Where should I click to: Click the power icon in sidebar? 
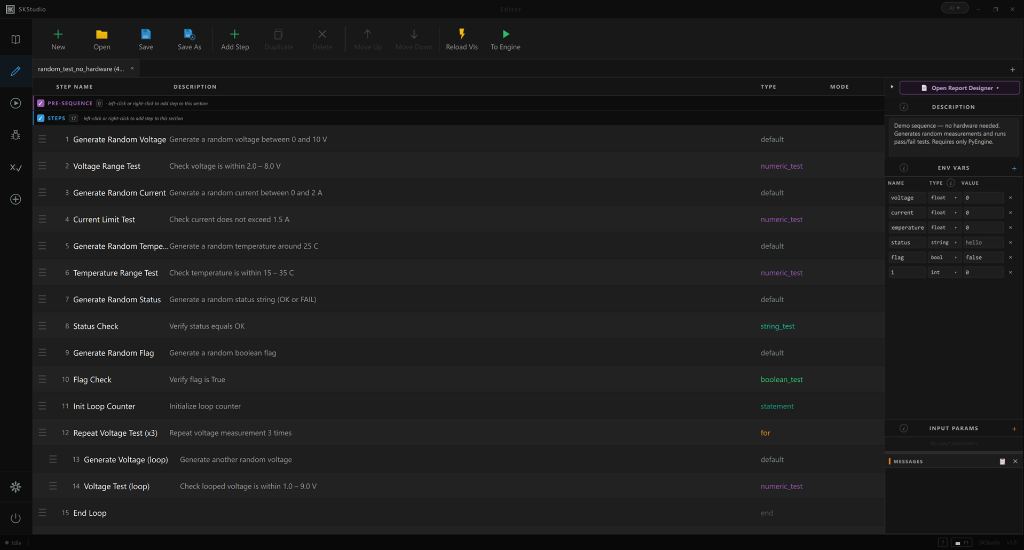(x=16, y=518)
